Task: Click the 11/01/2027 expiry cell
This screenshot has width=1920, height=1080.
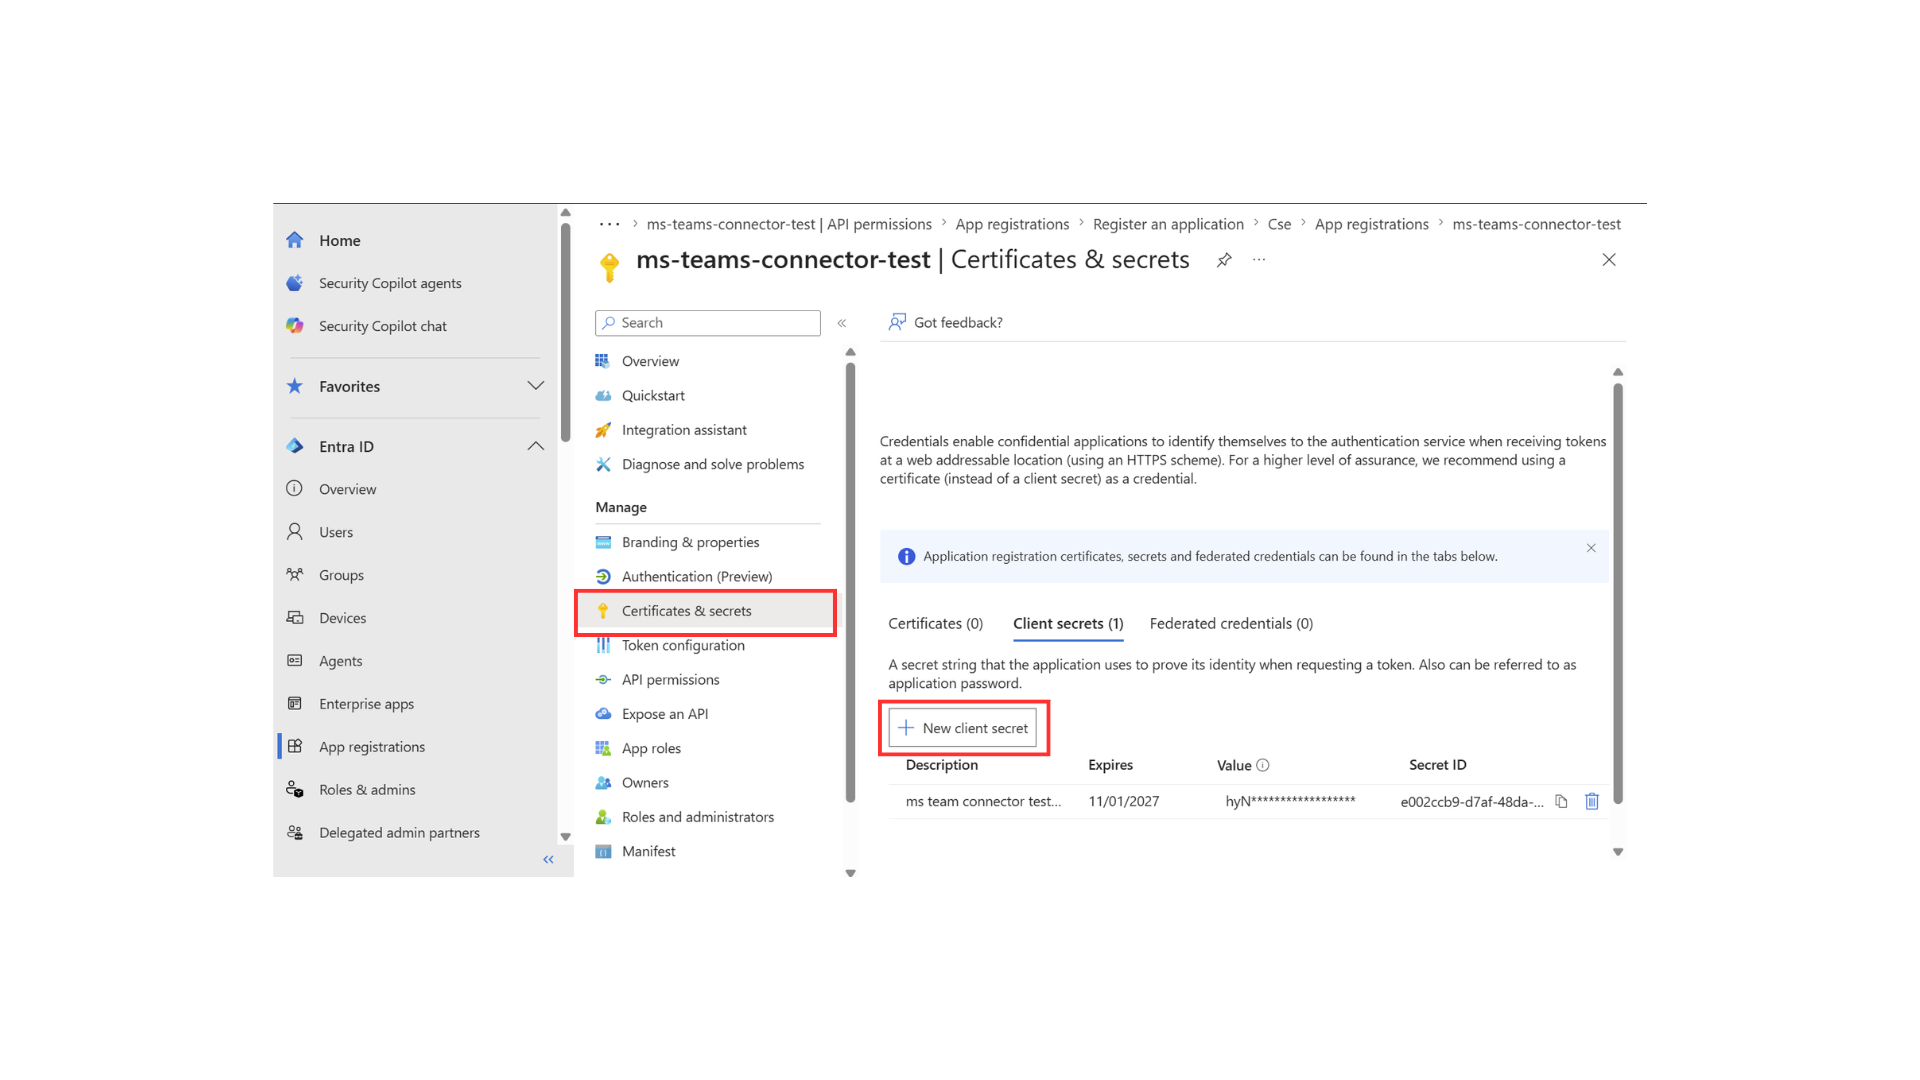Action: [x=1124, y=801]
